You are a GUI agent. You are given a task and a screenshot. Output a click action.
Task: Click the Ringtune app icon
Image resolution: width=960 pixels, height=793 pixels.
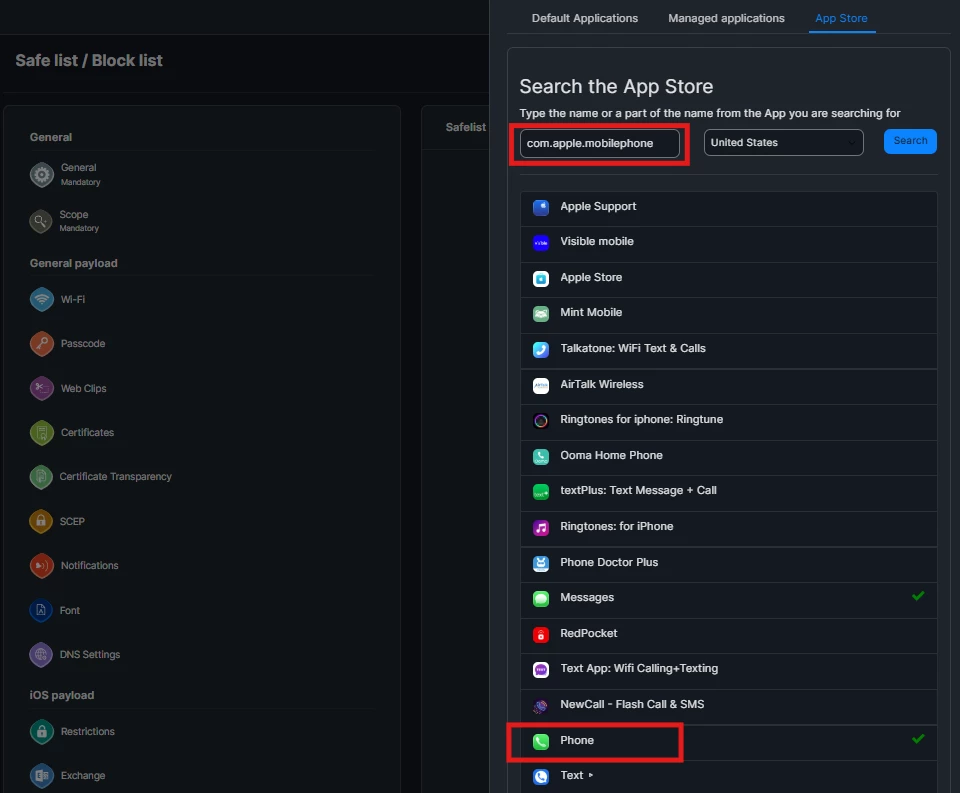point(541,421)
